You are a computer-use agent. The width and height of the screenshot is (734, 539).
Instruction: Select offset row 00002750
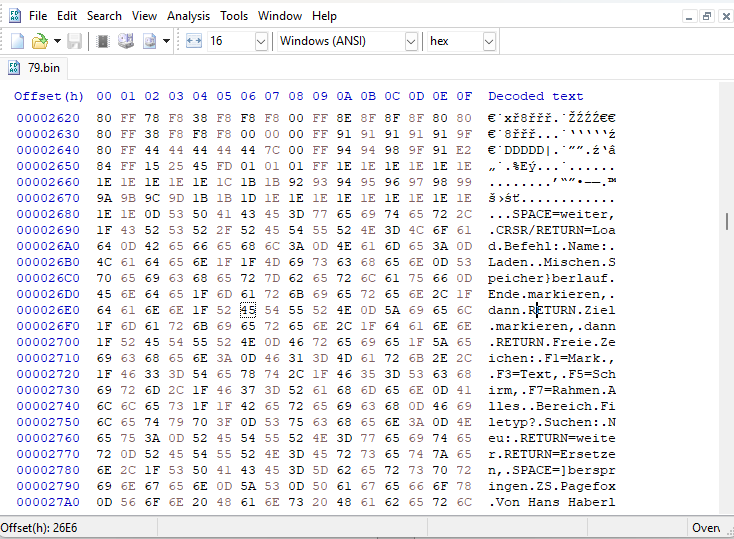click(48, 422)
